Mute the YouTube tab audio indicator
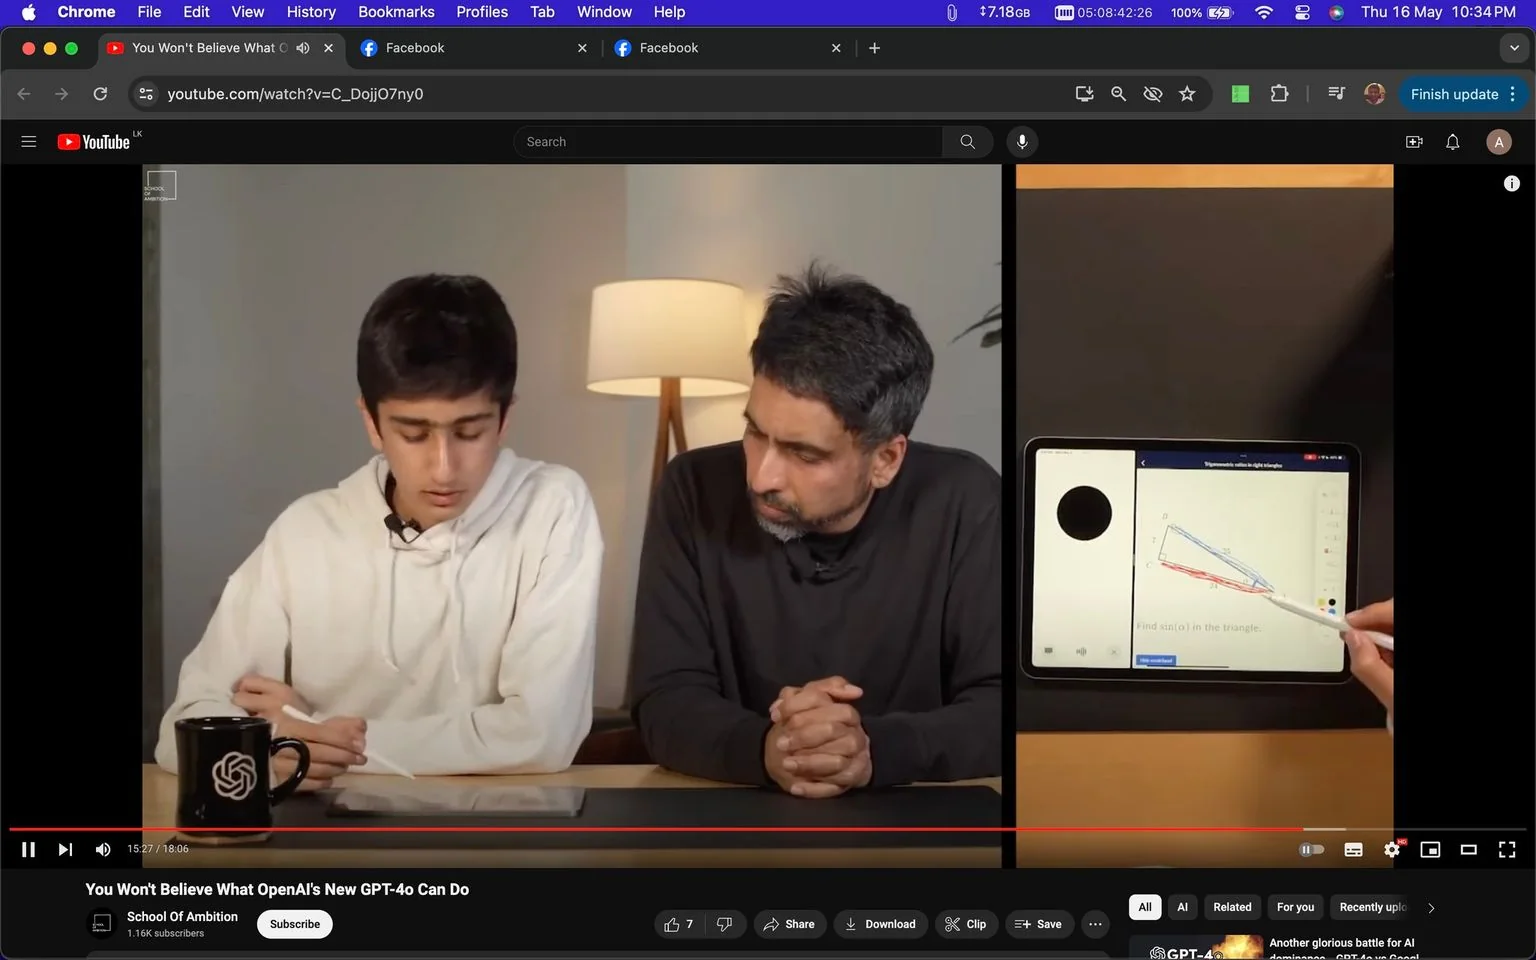1536x960 pixels. (x=303, y=48)
